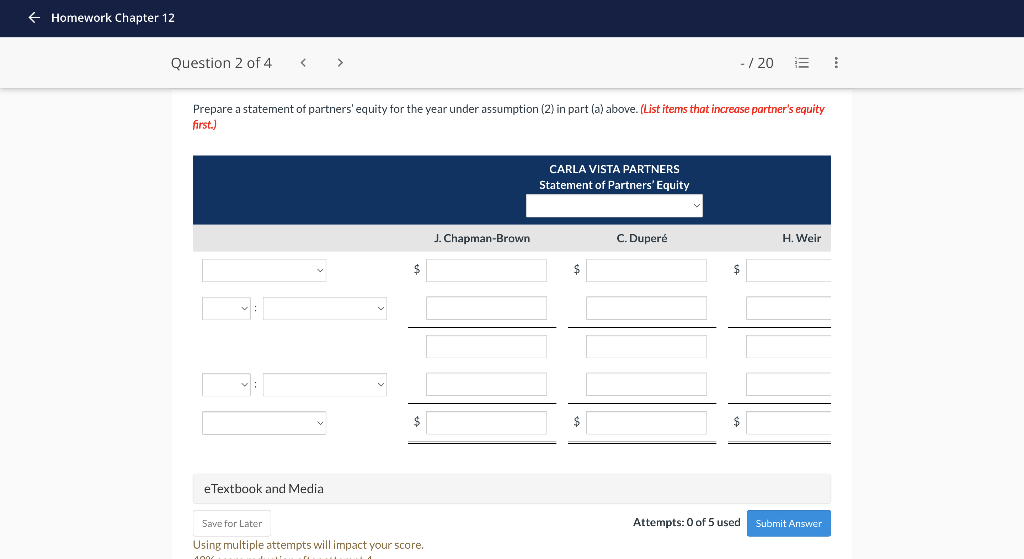
Task: Open the last row label dropdown
Action: tap(264, 423)
